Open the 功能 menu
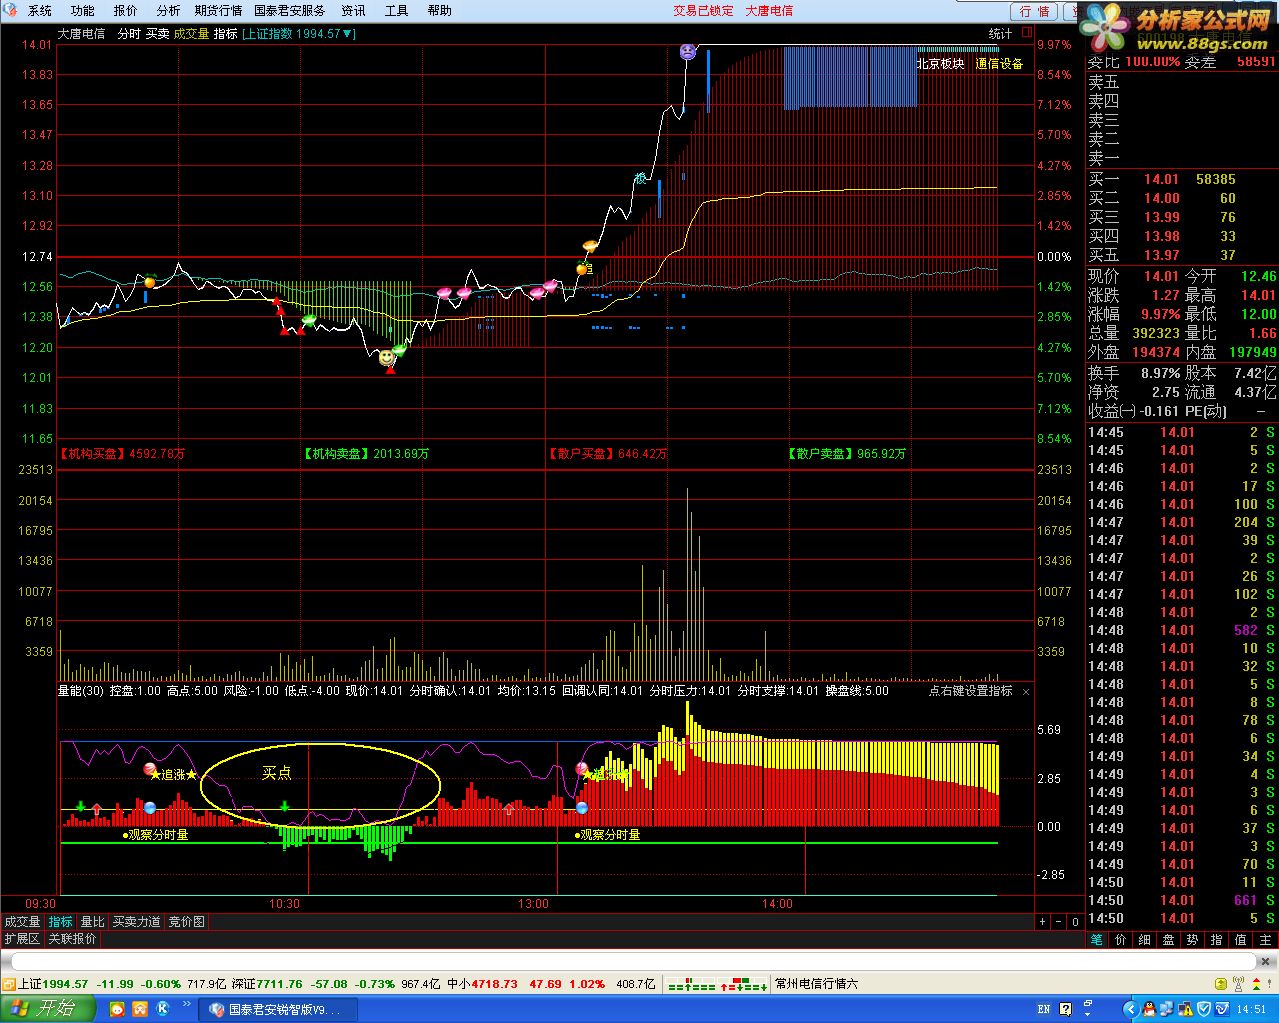 [x=83, y=10]
